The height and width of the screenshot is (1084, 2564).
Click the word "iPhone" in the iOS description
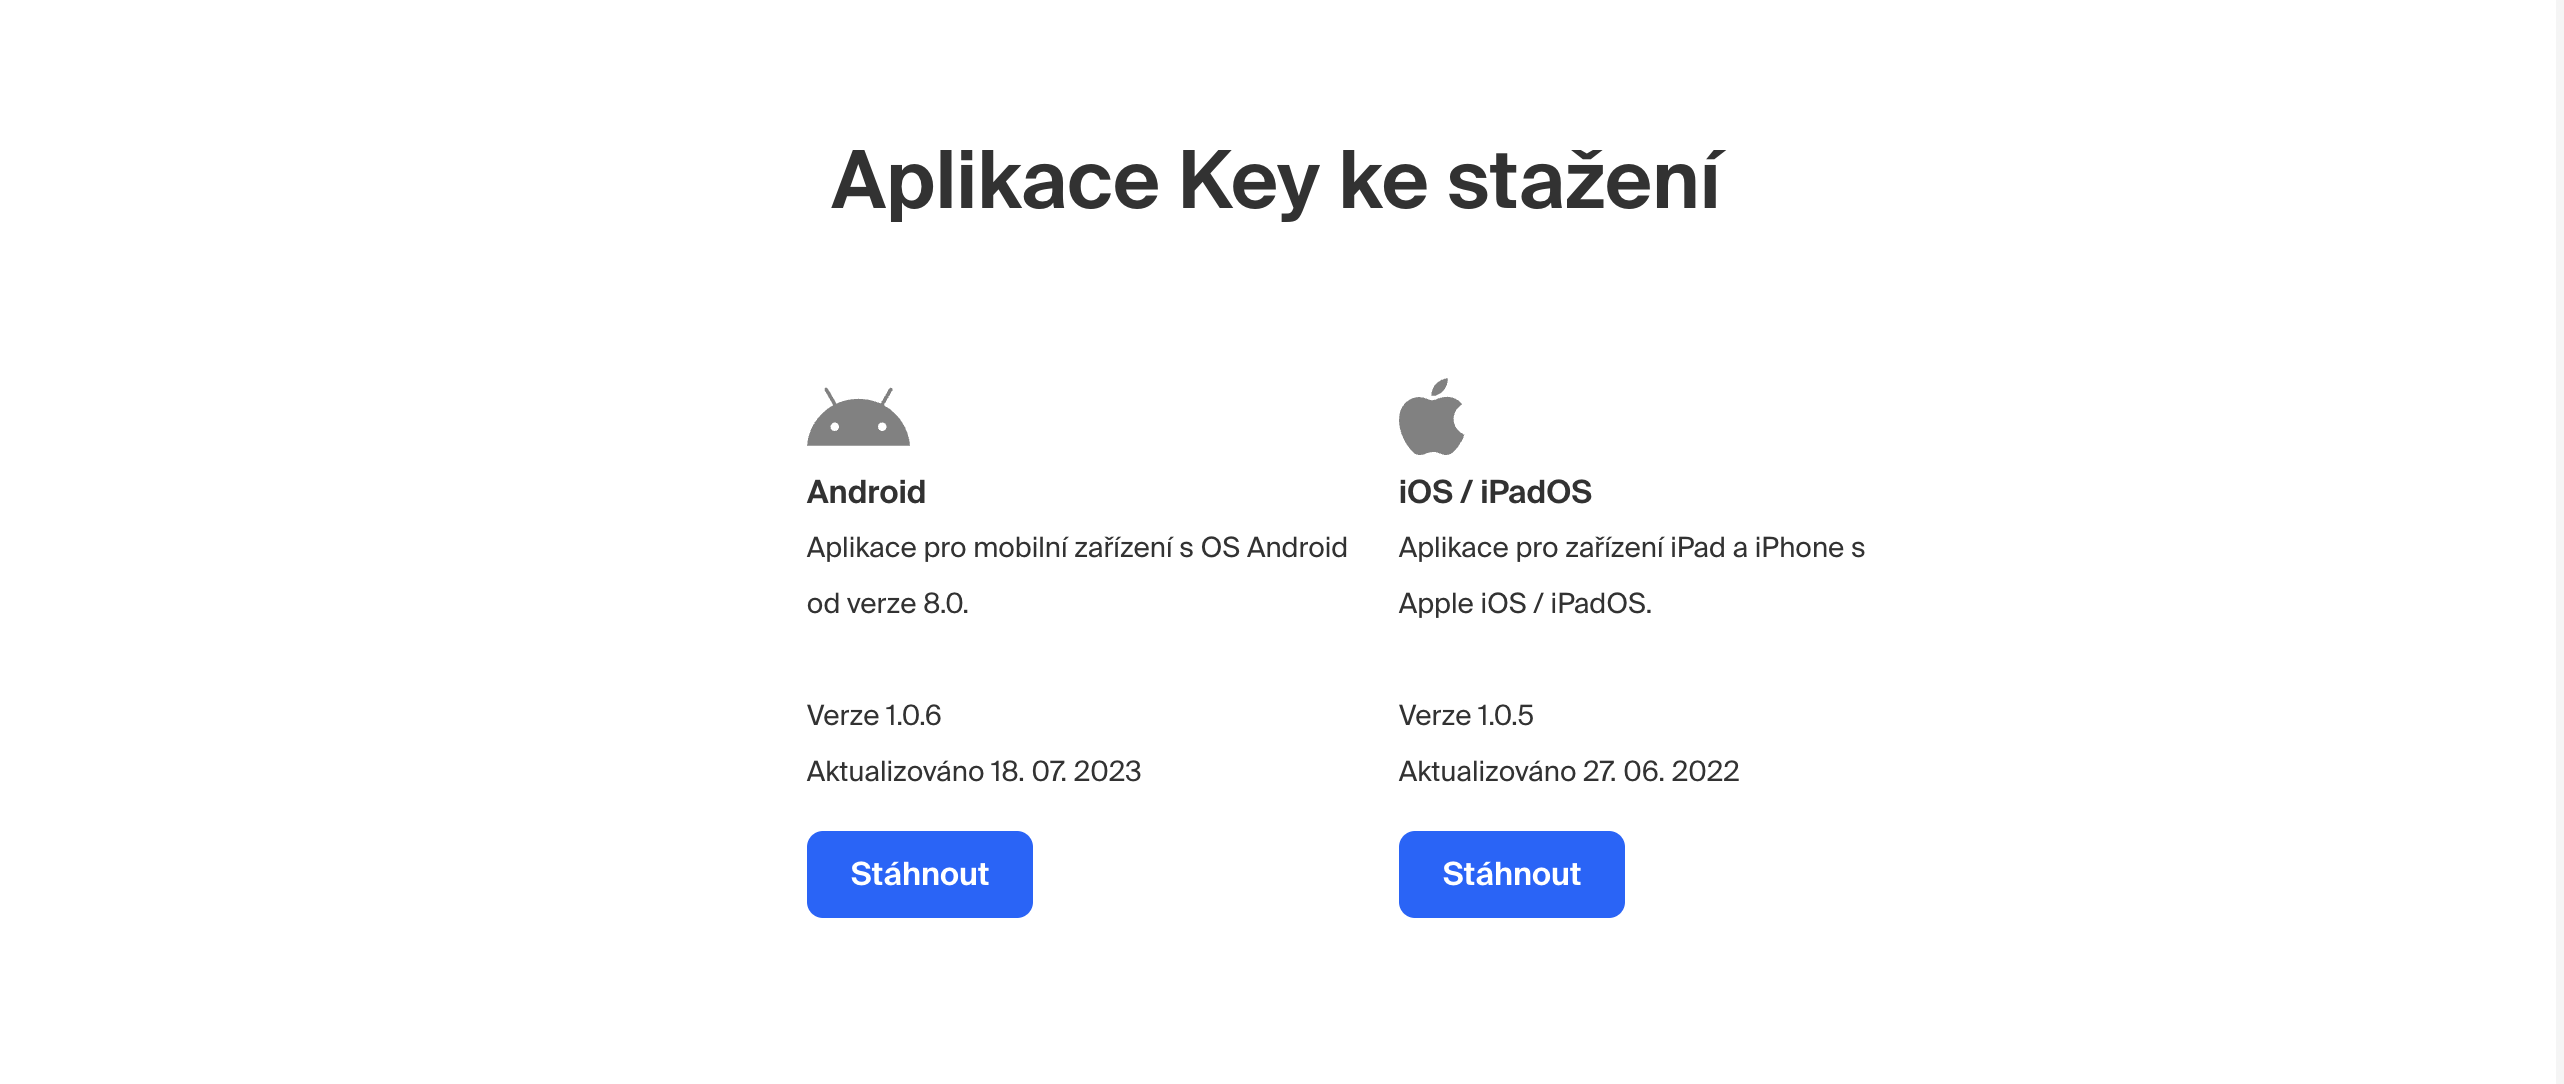pos(1799,548)
